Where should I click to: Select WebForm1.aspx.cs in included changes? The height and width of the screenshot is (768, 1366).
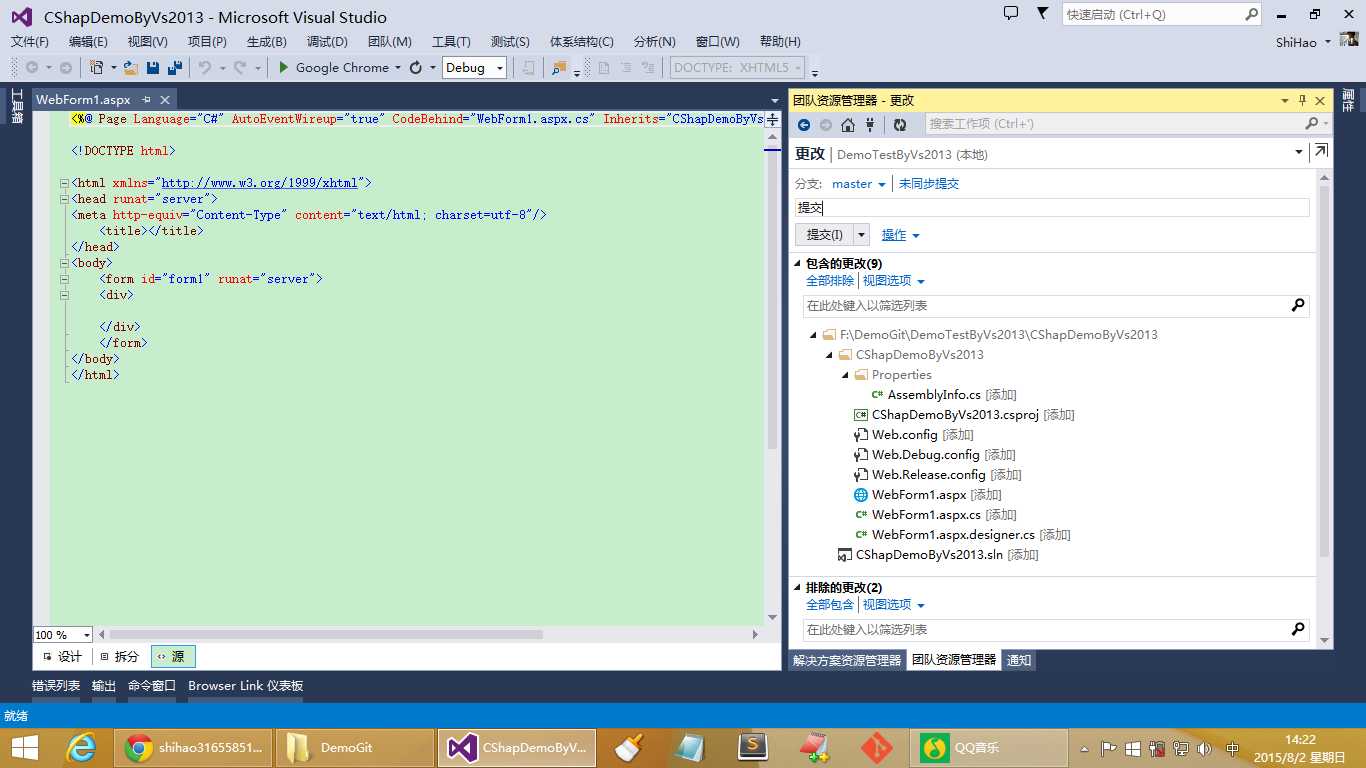pos(926,515)
